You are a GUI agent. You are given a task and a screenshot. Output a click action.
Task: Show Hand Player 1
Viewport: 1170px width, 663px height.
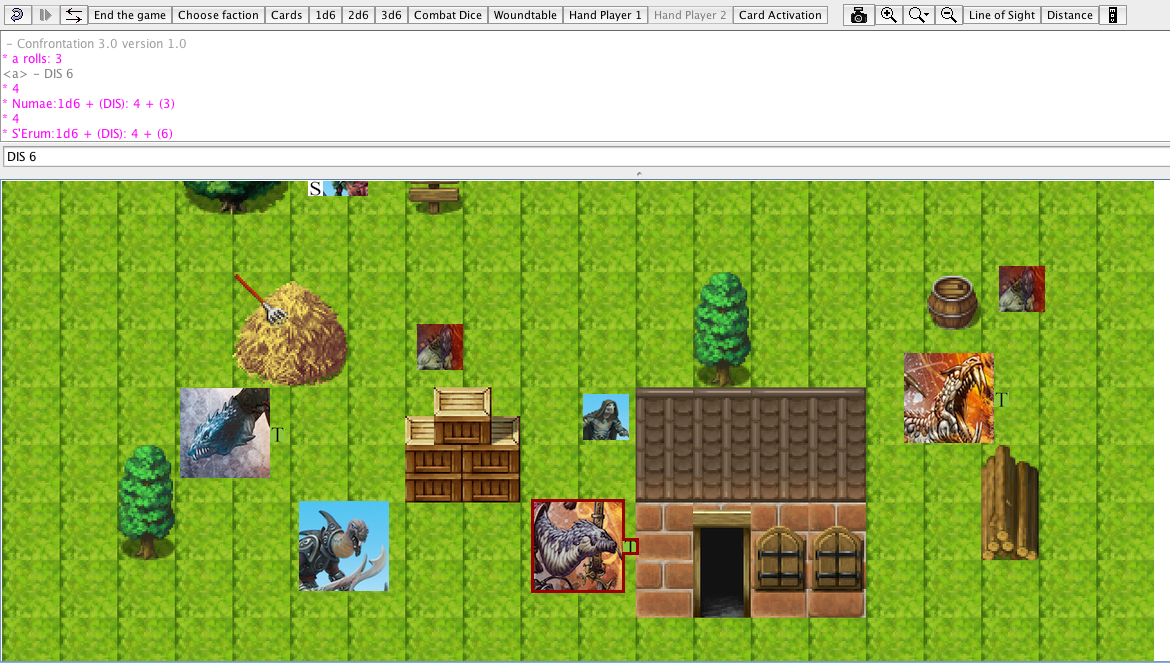605,15
